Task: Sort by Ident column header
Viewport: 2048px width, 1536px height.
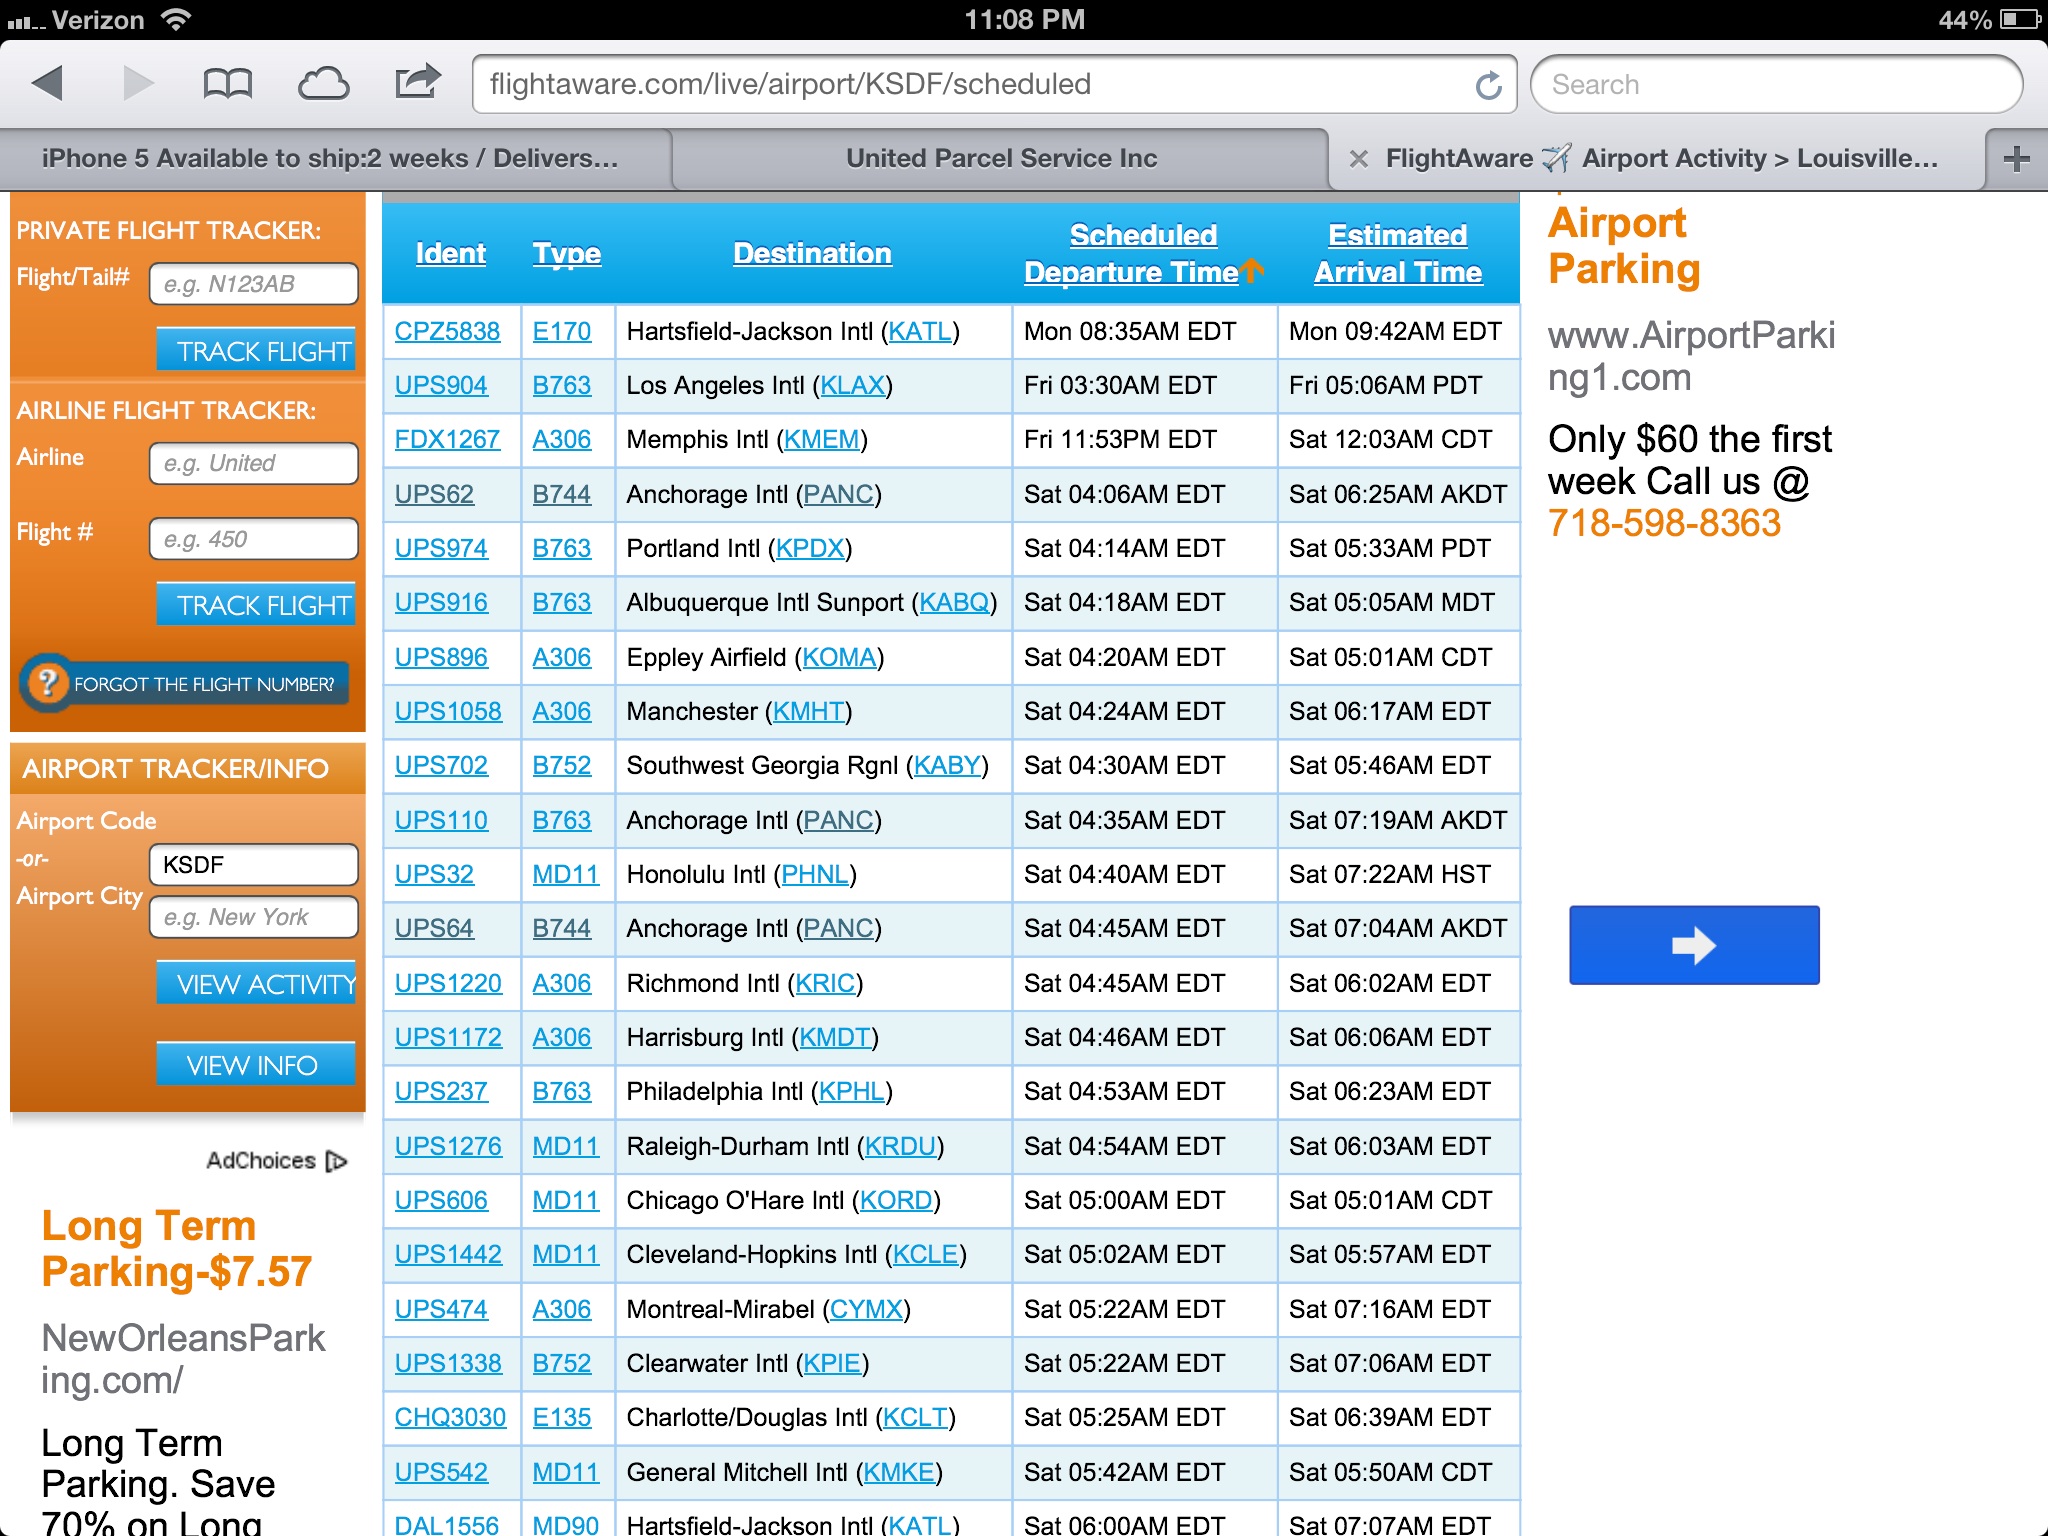Action: 451,254
